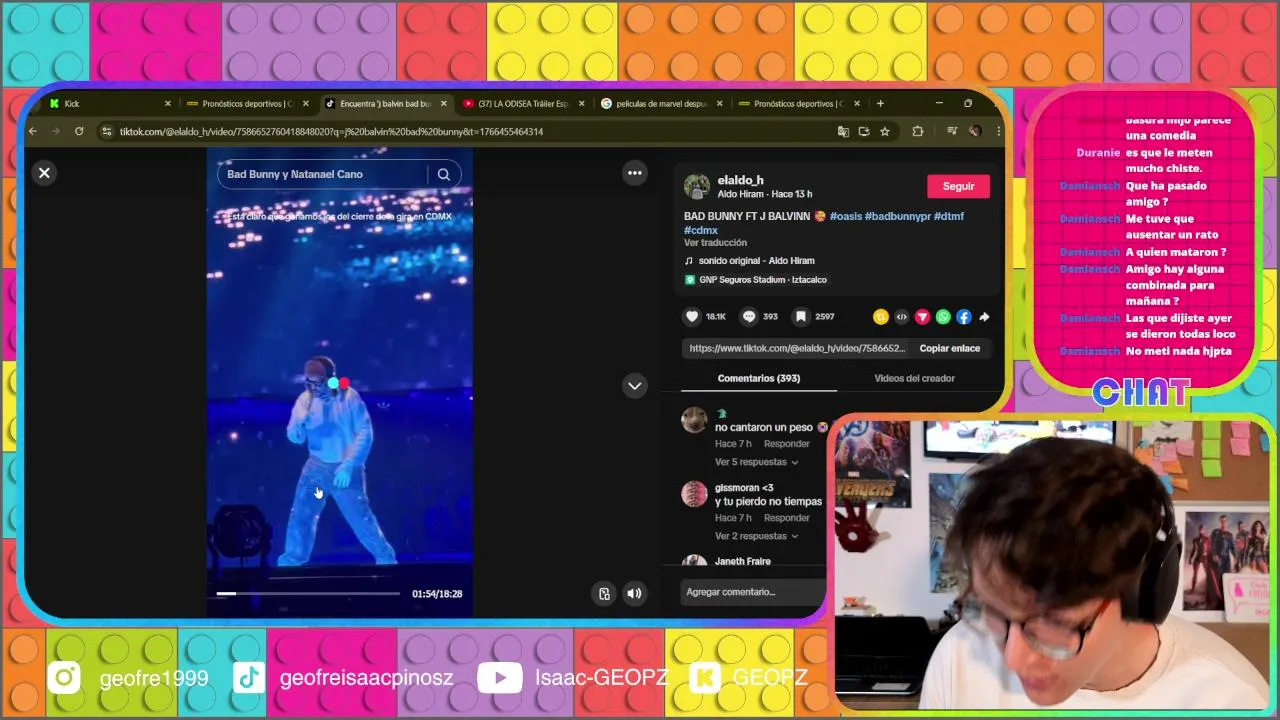Click the Janeth Fraire commenter name
The width and height of the screenshot is (1280, 720).
(742, 561)
